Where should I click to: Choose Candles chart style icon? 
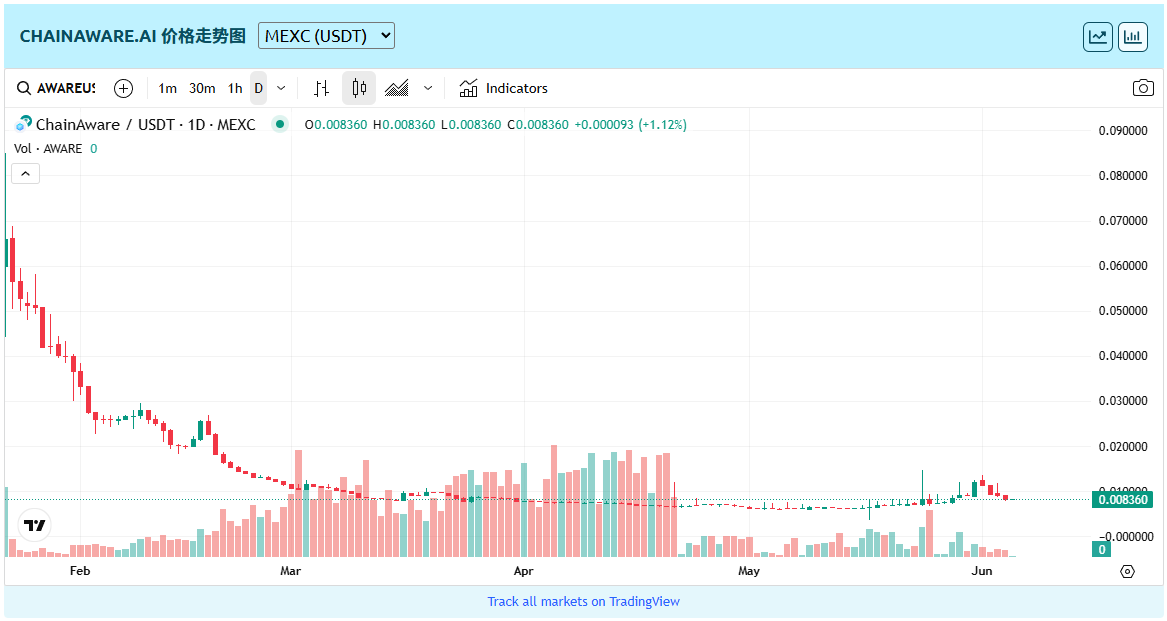[359, 89]
